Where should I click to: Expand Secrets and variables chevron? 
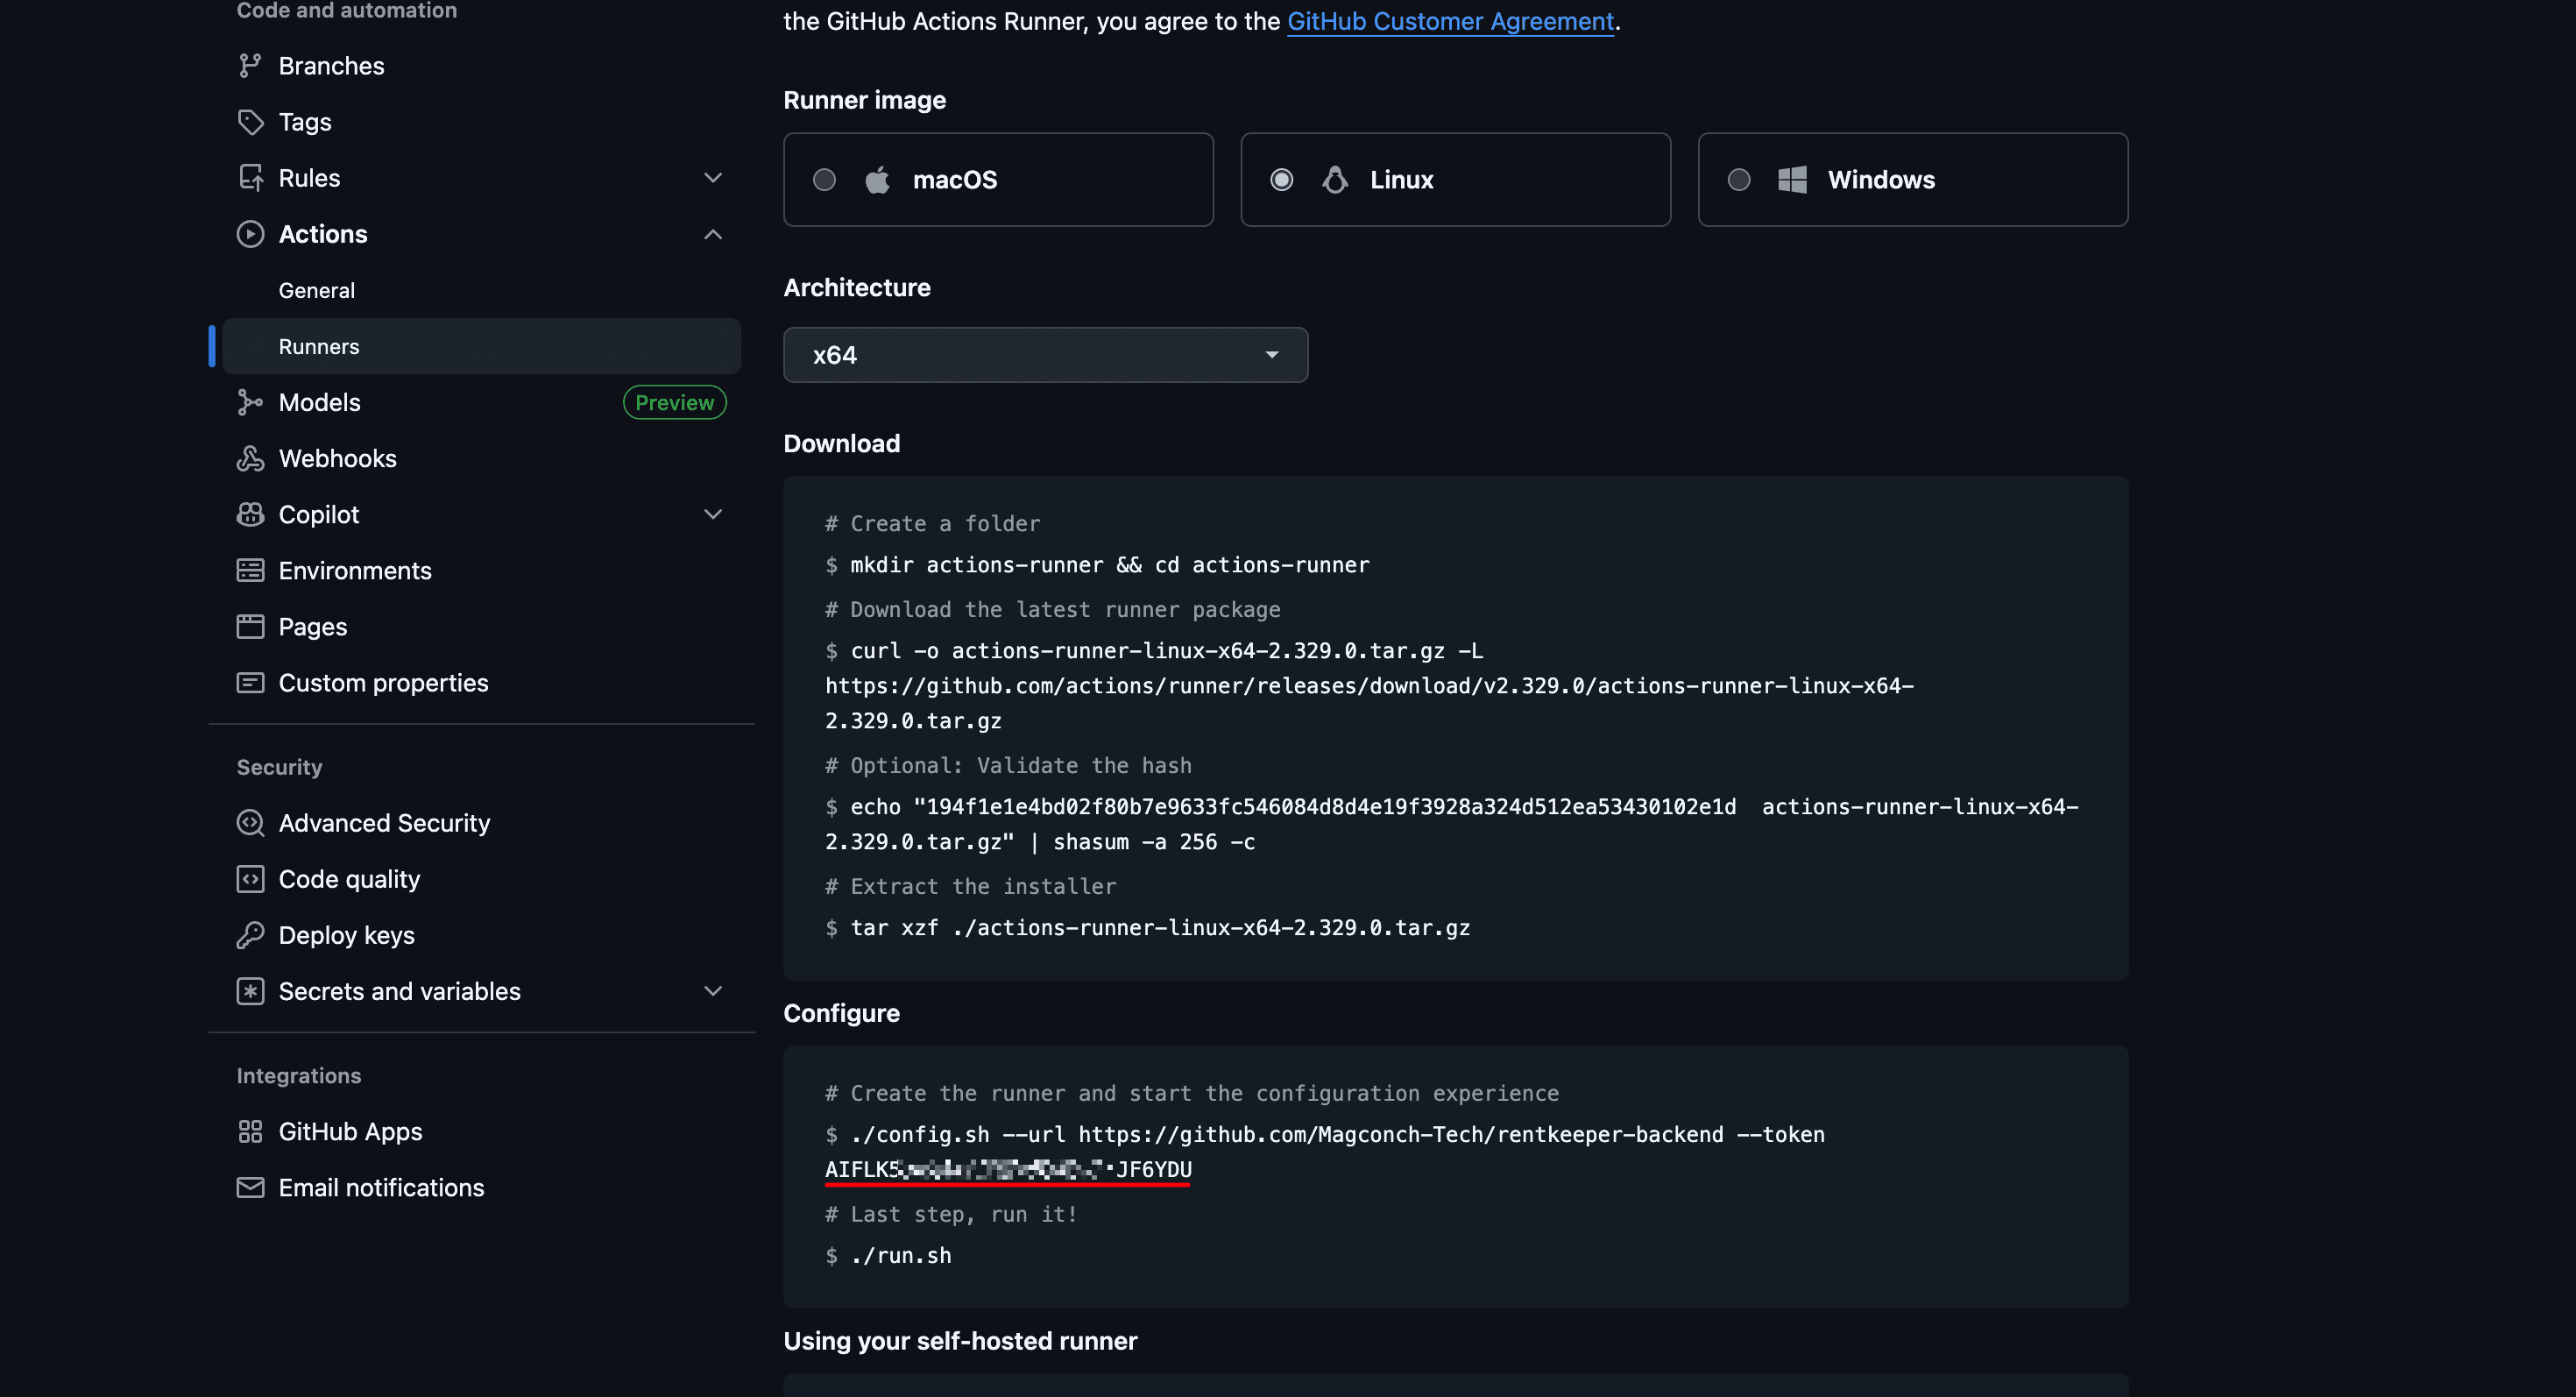tap(713, 991)
